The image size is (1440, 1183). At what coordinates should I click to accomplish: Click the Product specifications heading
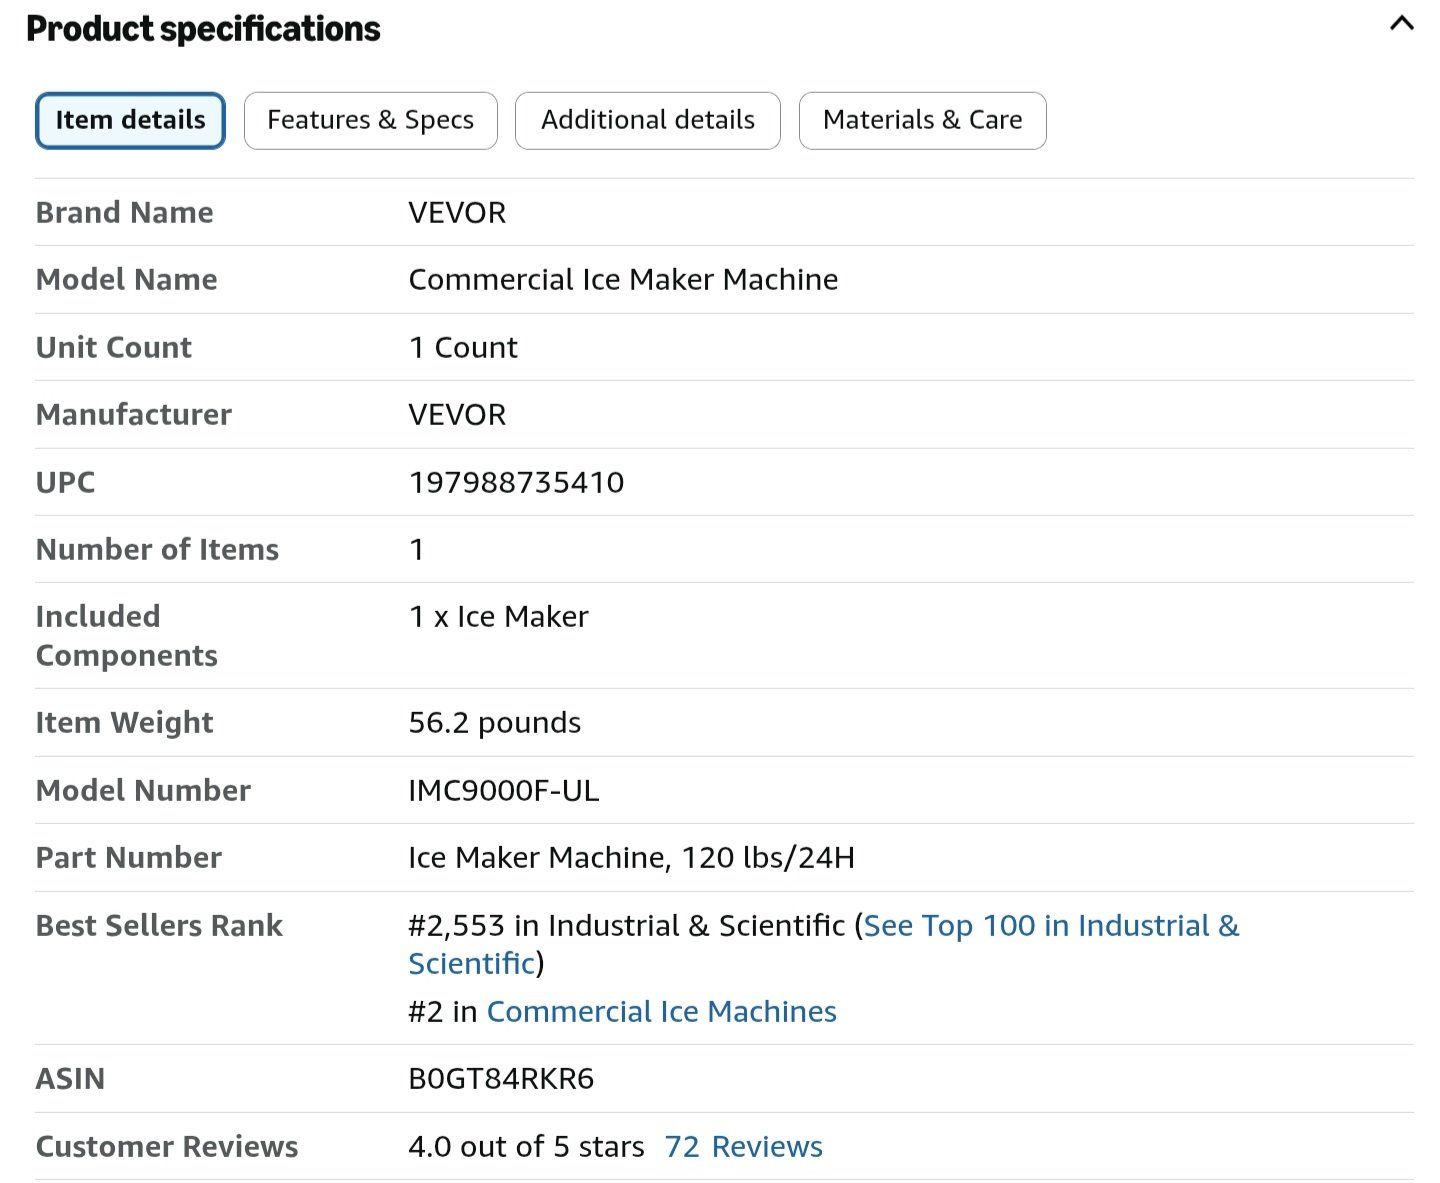coord(203,29)
